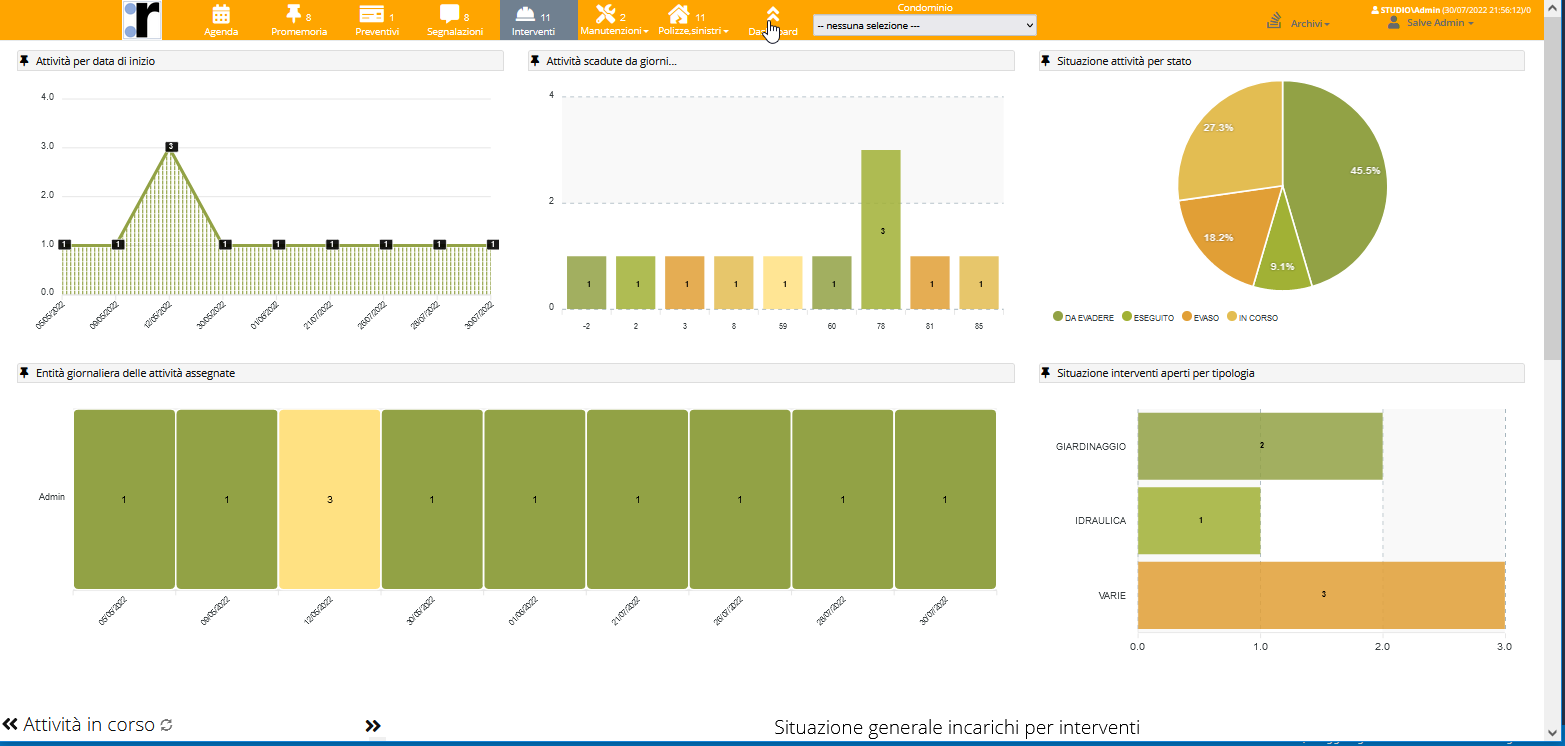
Task: Click pin icon of Attività scadute da giorni
Action: 536,61
